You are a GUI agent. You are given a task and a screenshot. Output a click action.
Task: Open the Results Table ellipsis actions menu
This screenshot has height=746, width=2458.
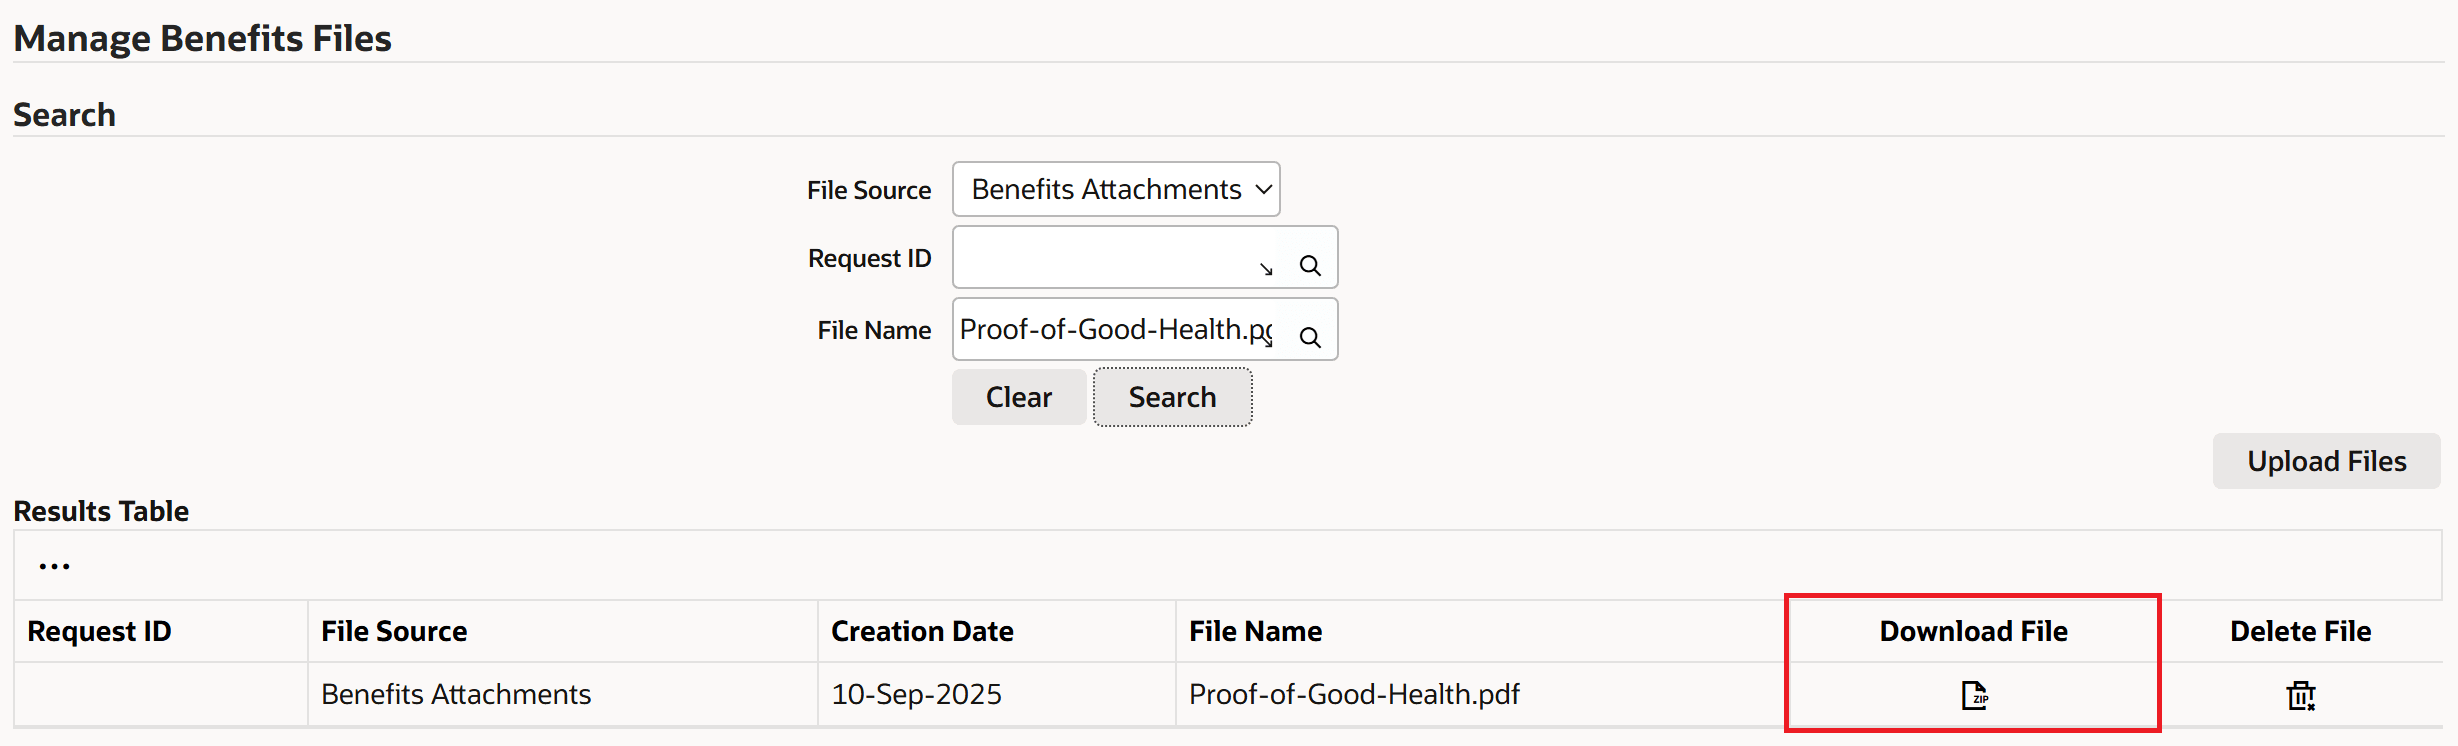click(55, 564)
